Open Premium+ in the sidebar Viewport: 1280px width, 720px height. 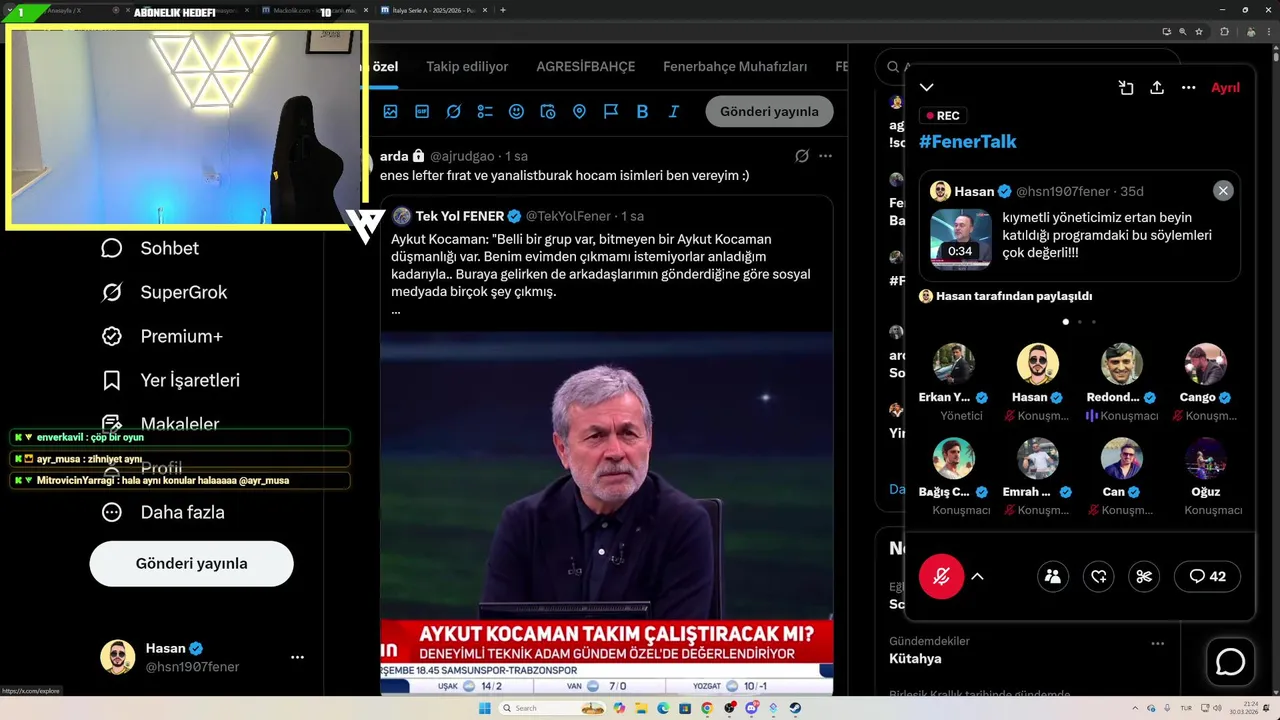pos(161,336)
